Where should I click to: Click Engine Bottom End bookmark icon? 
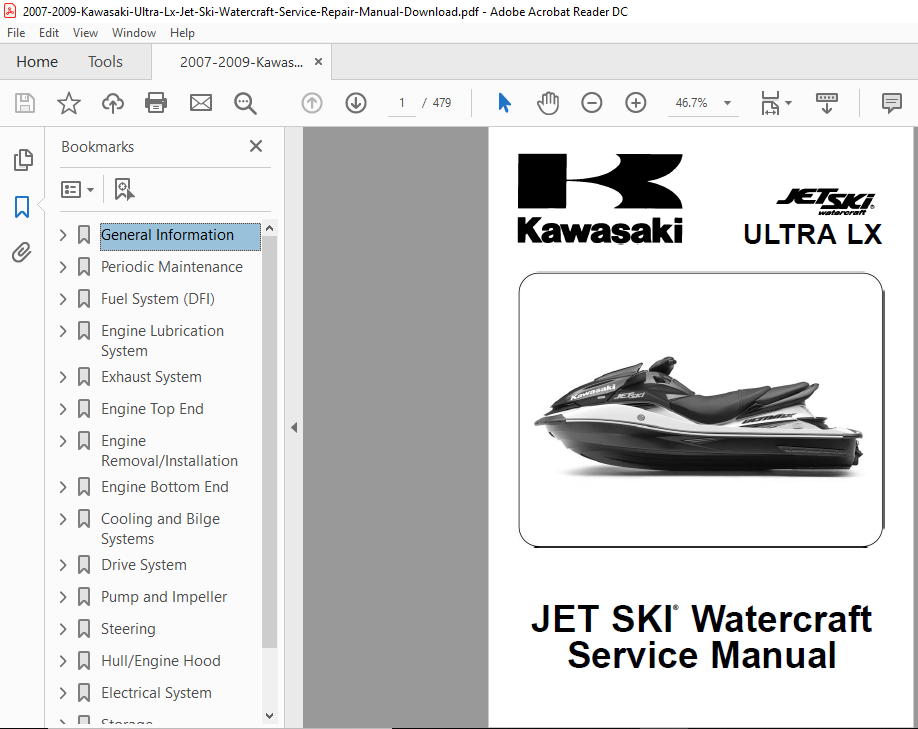click(84, 487)
